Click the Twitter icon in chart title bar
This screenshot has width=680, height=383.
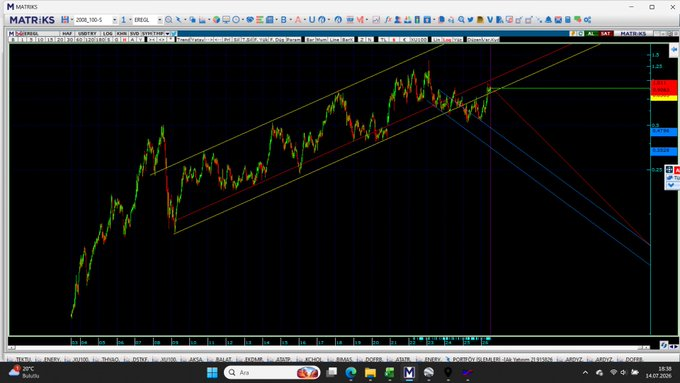pyautogui.click(x=174, y=33)
